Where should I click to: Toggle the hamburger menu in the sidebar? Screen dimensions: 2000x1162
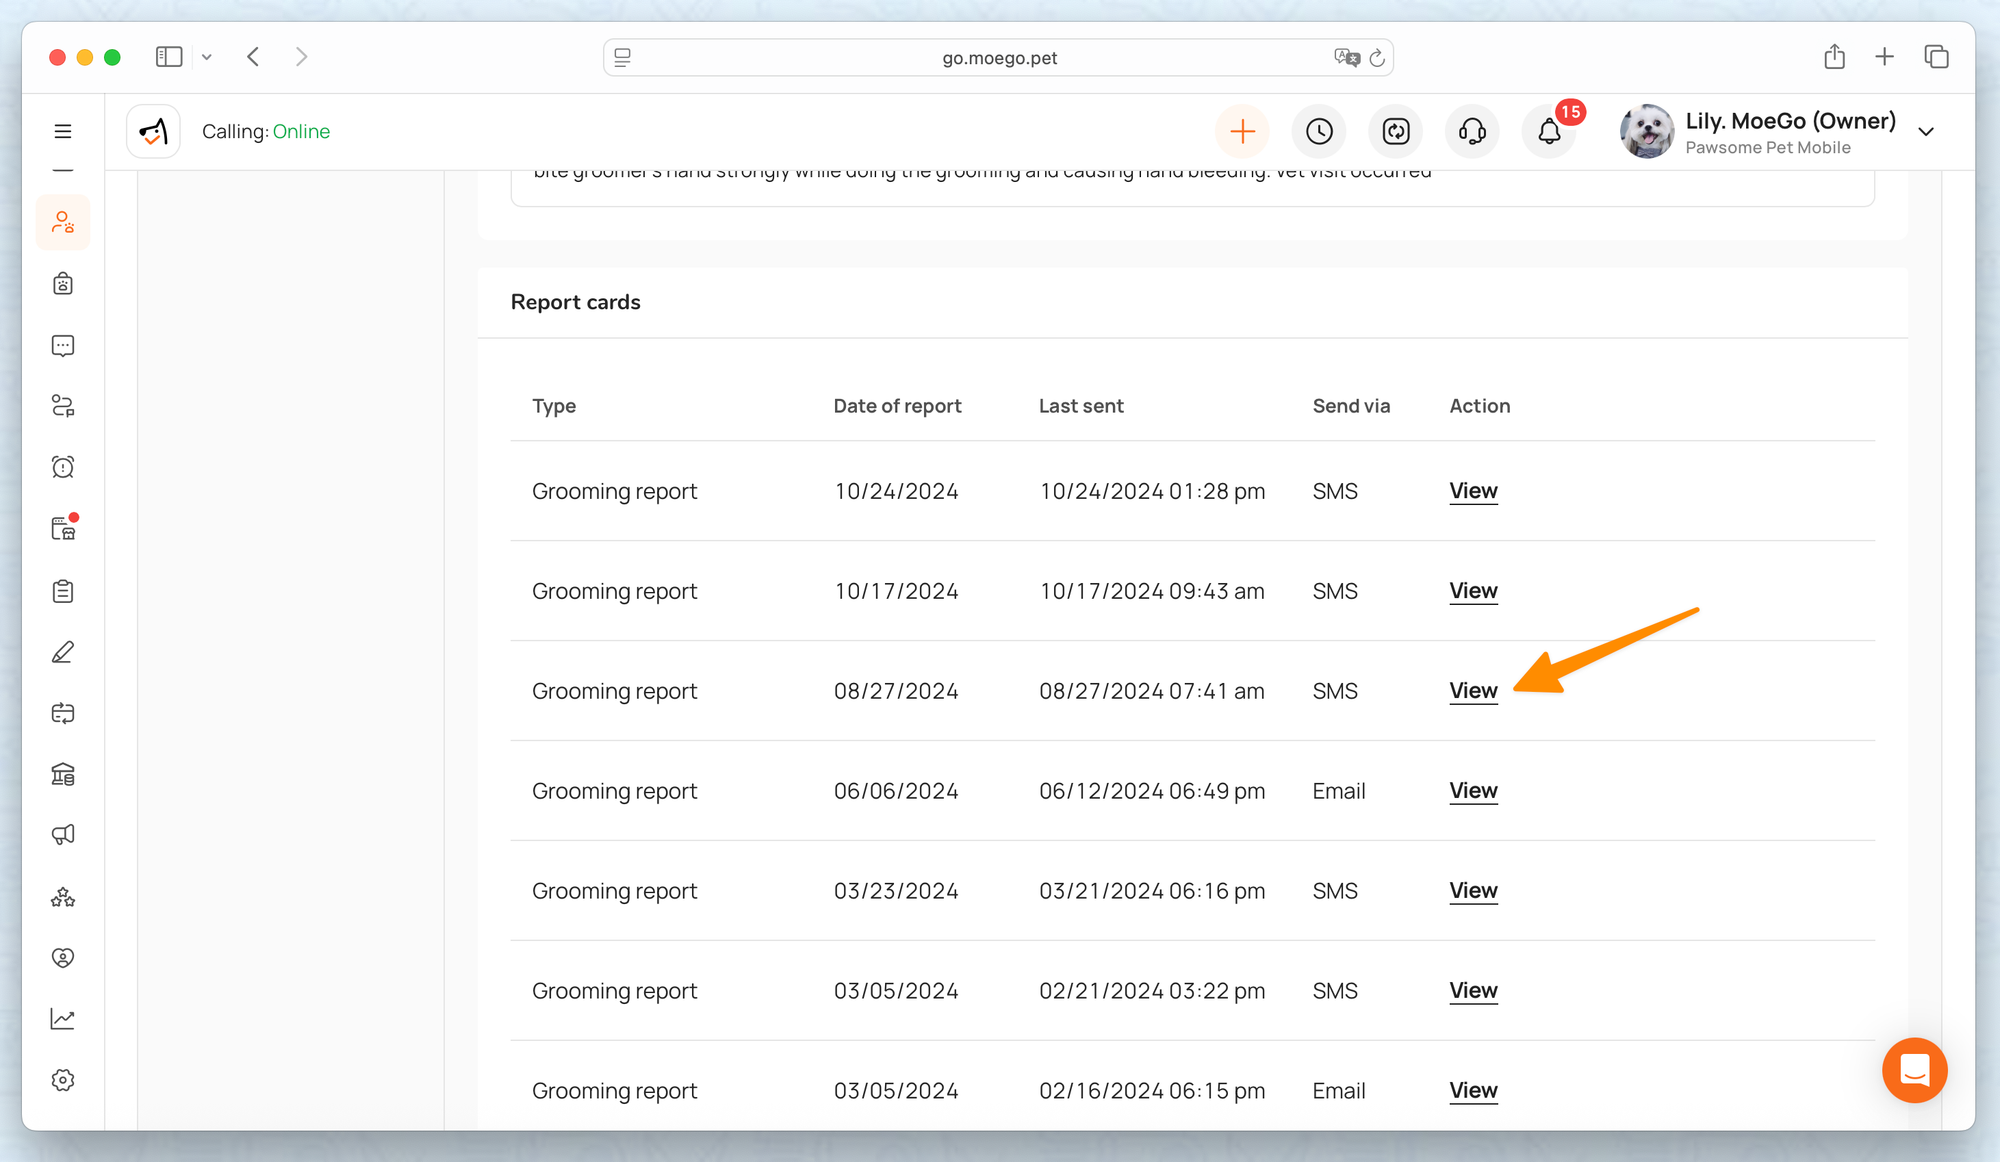(63, 131)
